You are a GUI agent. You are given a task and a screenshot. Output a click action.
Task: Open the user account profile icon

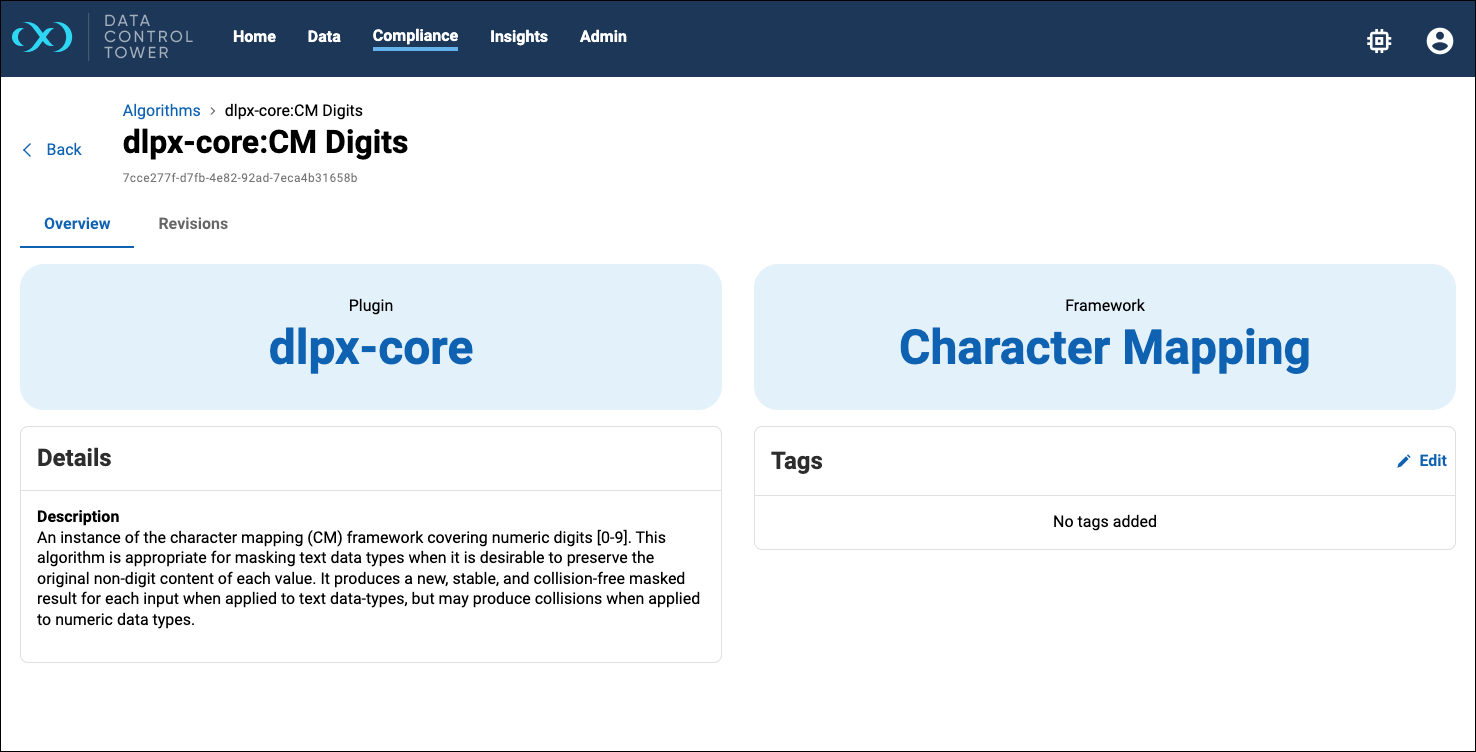(x=1439, y=41)
